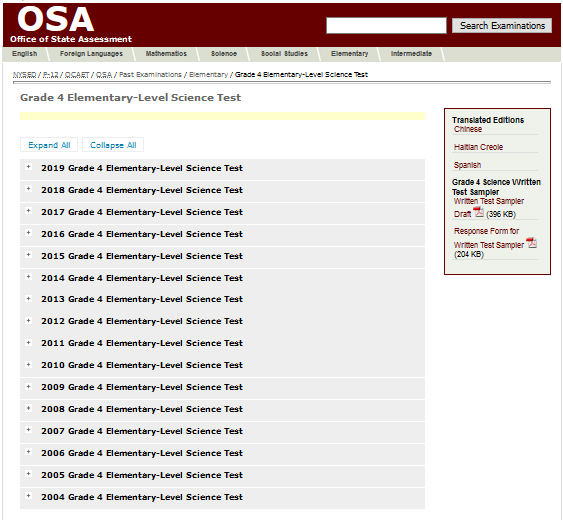Follow the OSA breadcrumb link

pos(104,75)
